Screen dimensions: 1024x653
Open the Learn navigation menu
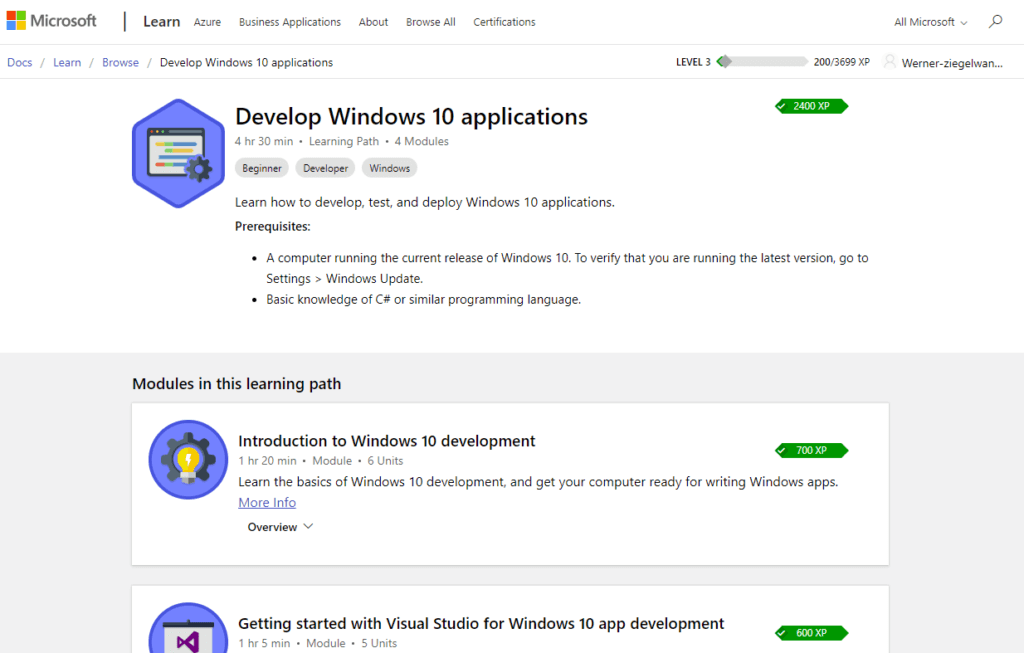click(160, 20)
